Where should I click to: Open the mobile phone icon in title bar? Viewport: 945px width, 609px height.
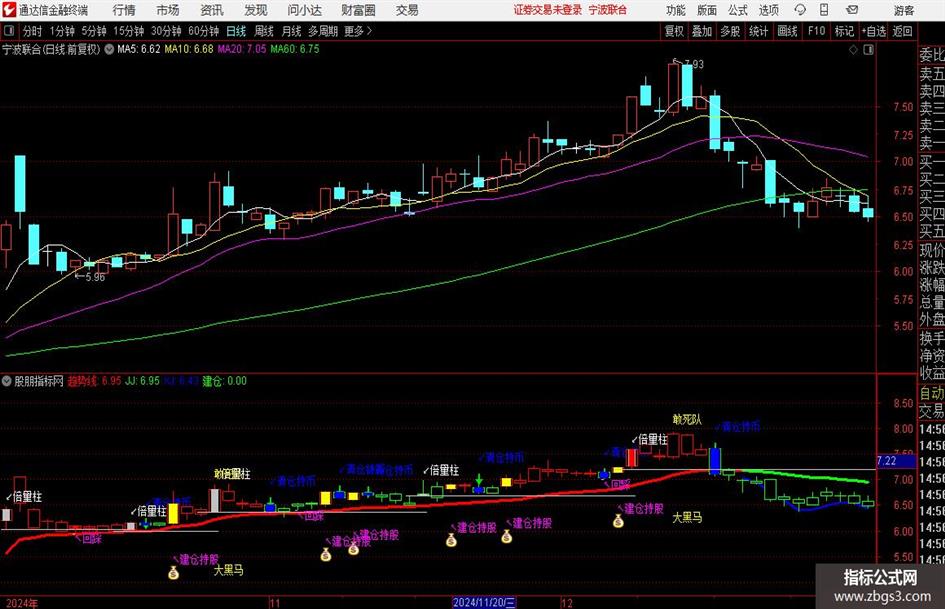coord(824,10)
